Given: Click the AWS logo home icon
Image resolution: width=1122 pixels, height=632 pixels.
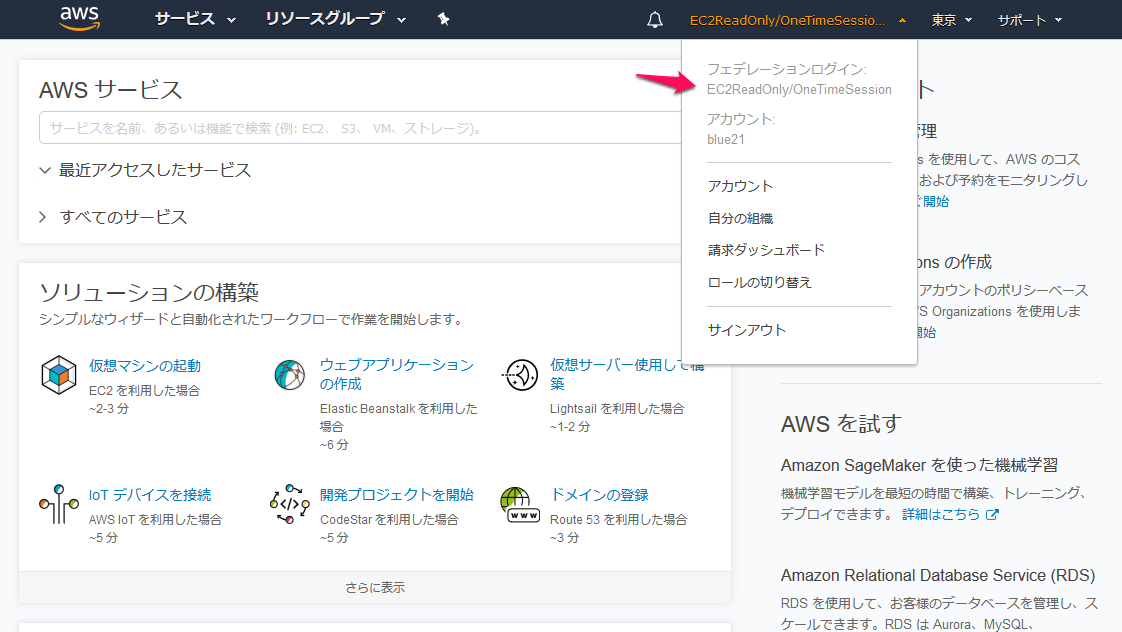Looking at the screenshot, I should [80, 19].
